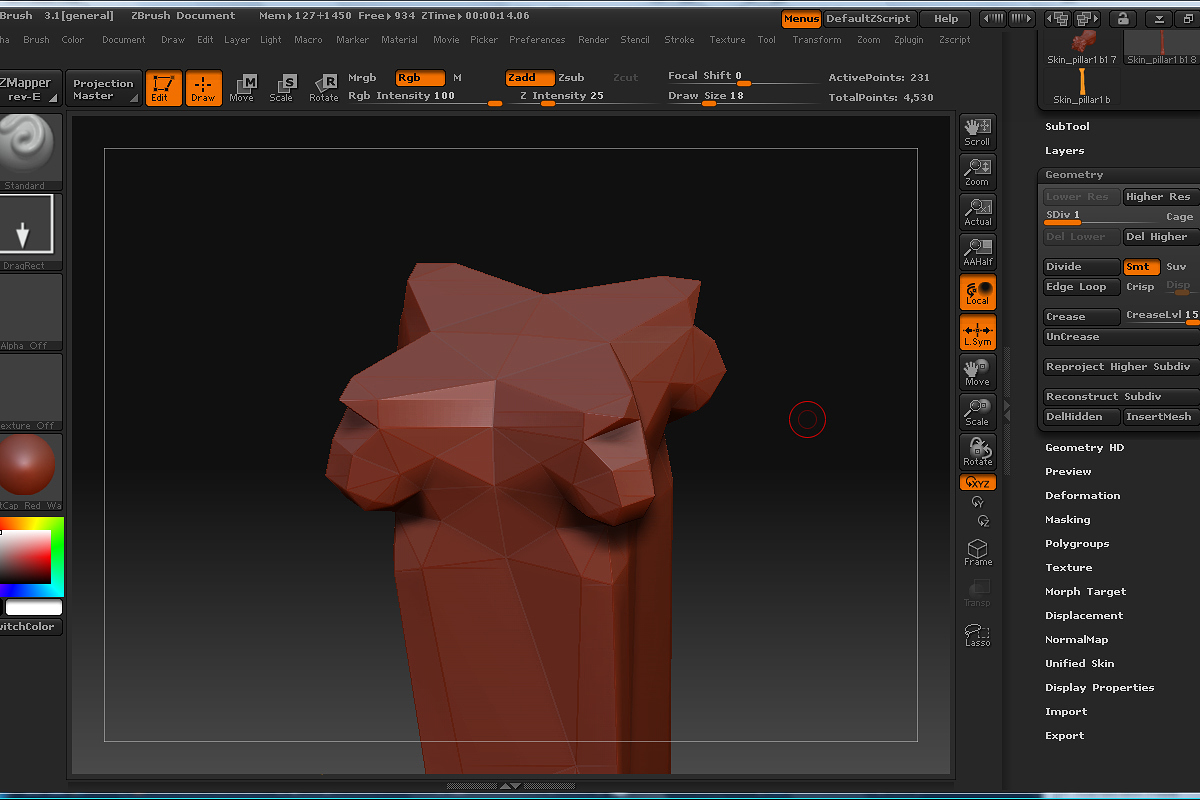Screen dimensions: 1200x800
Task: Click the Scroll canvas icon
Action: 977,132
